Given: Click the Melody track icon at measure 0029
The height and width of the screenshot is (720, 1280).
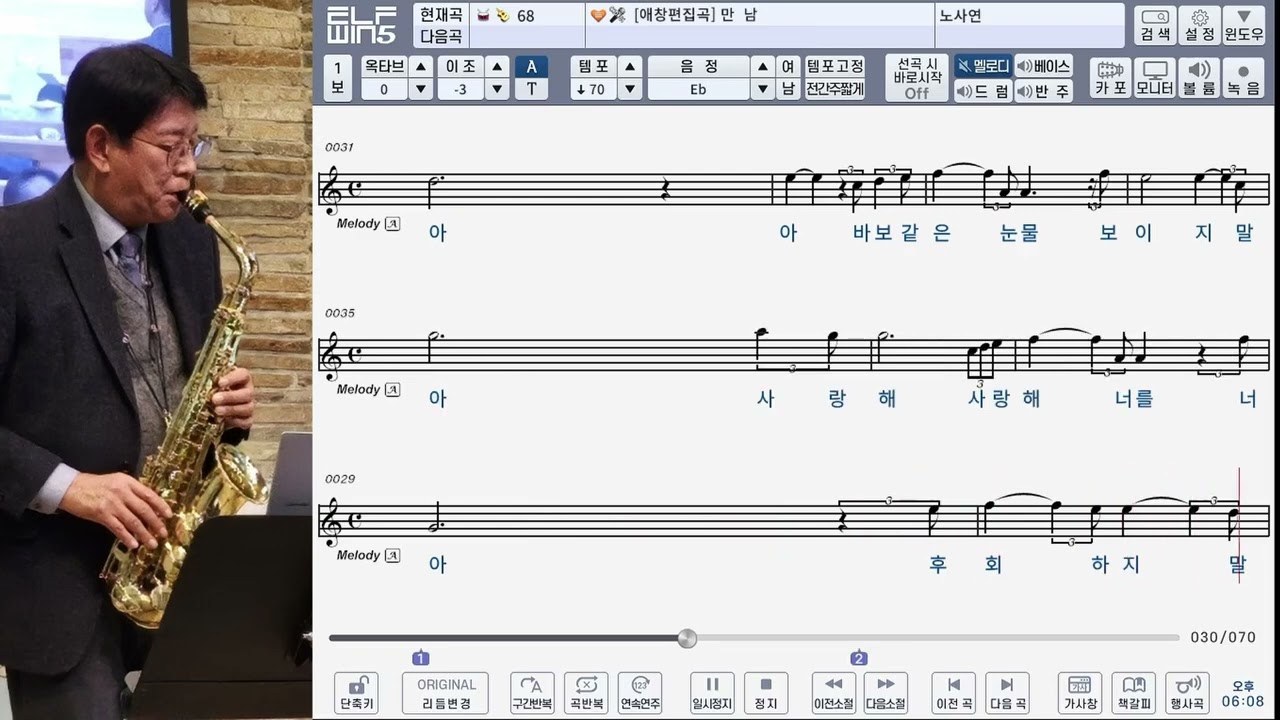Looking at the screenshot, I should click(392, 556).
